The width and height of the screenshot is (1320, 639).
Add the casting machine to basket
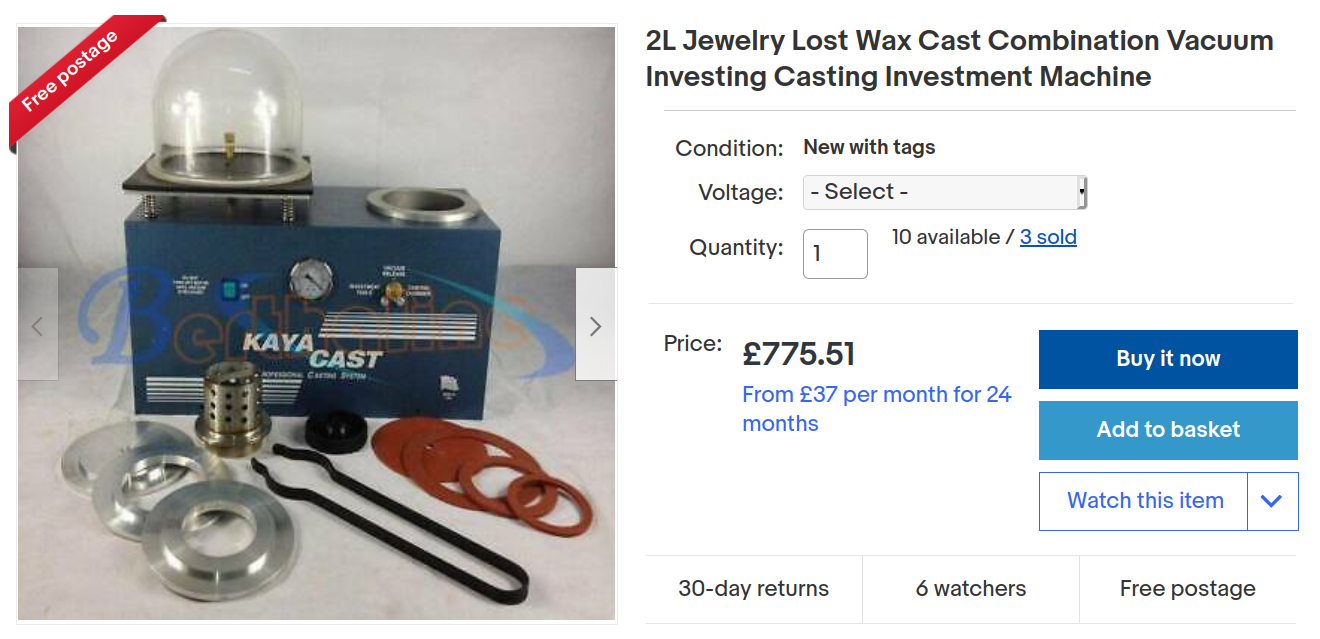(x=1168, y=430)
